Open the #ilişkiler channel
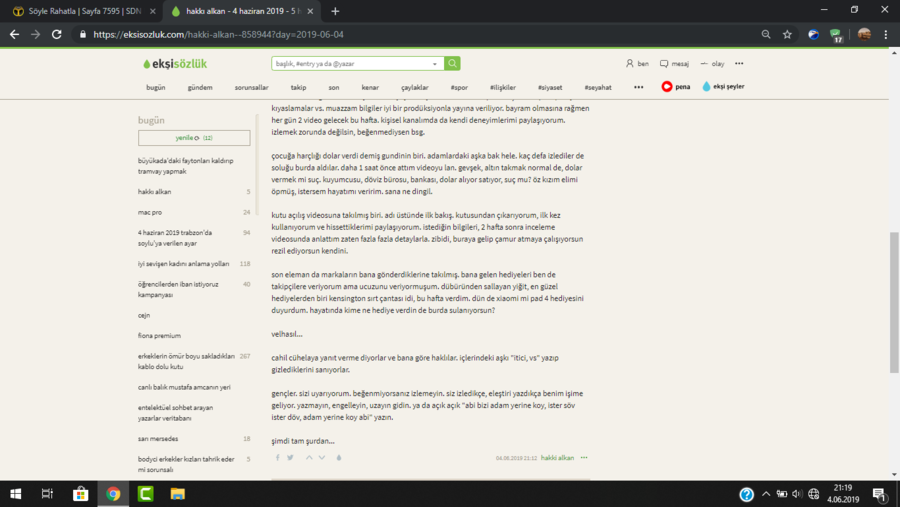The image size is (900, 507). [503, 87]
